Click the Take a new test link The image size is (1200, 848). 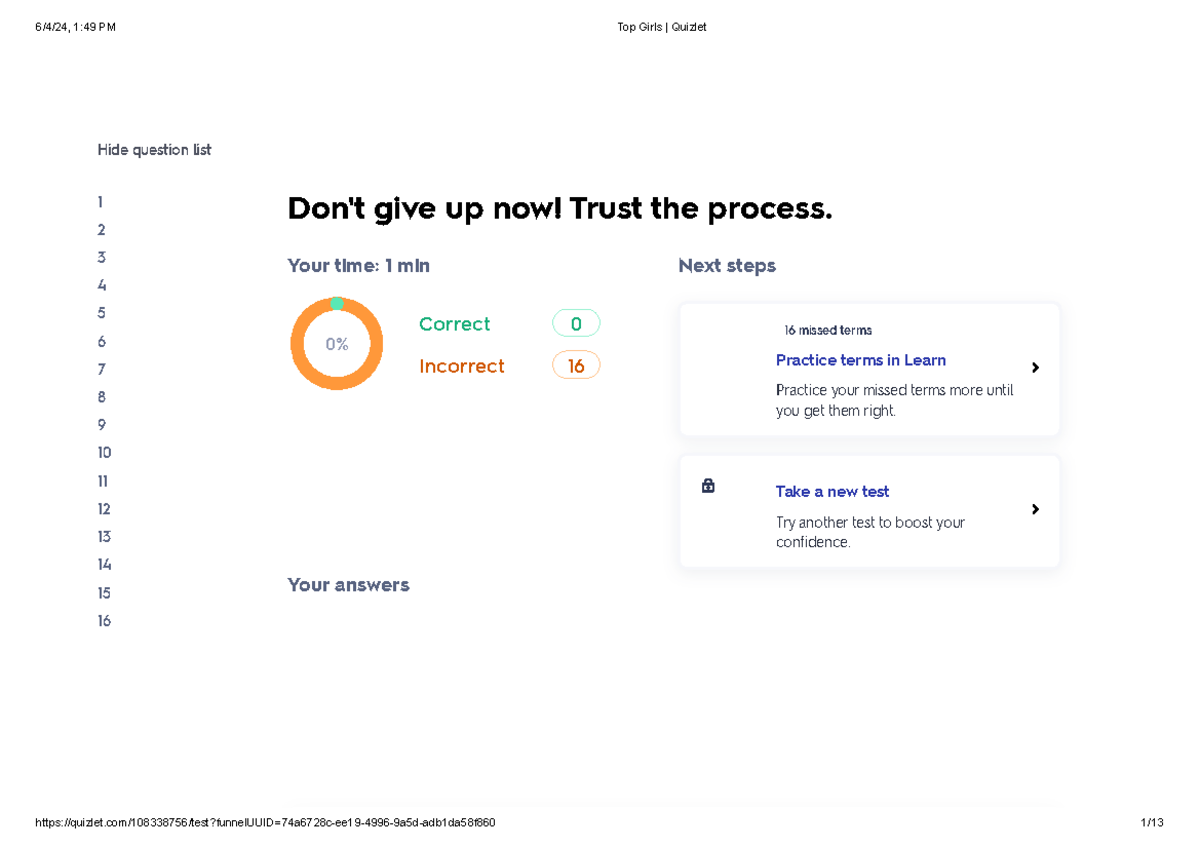[832, 491]
